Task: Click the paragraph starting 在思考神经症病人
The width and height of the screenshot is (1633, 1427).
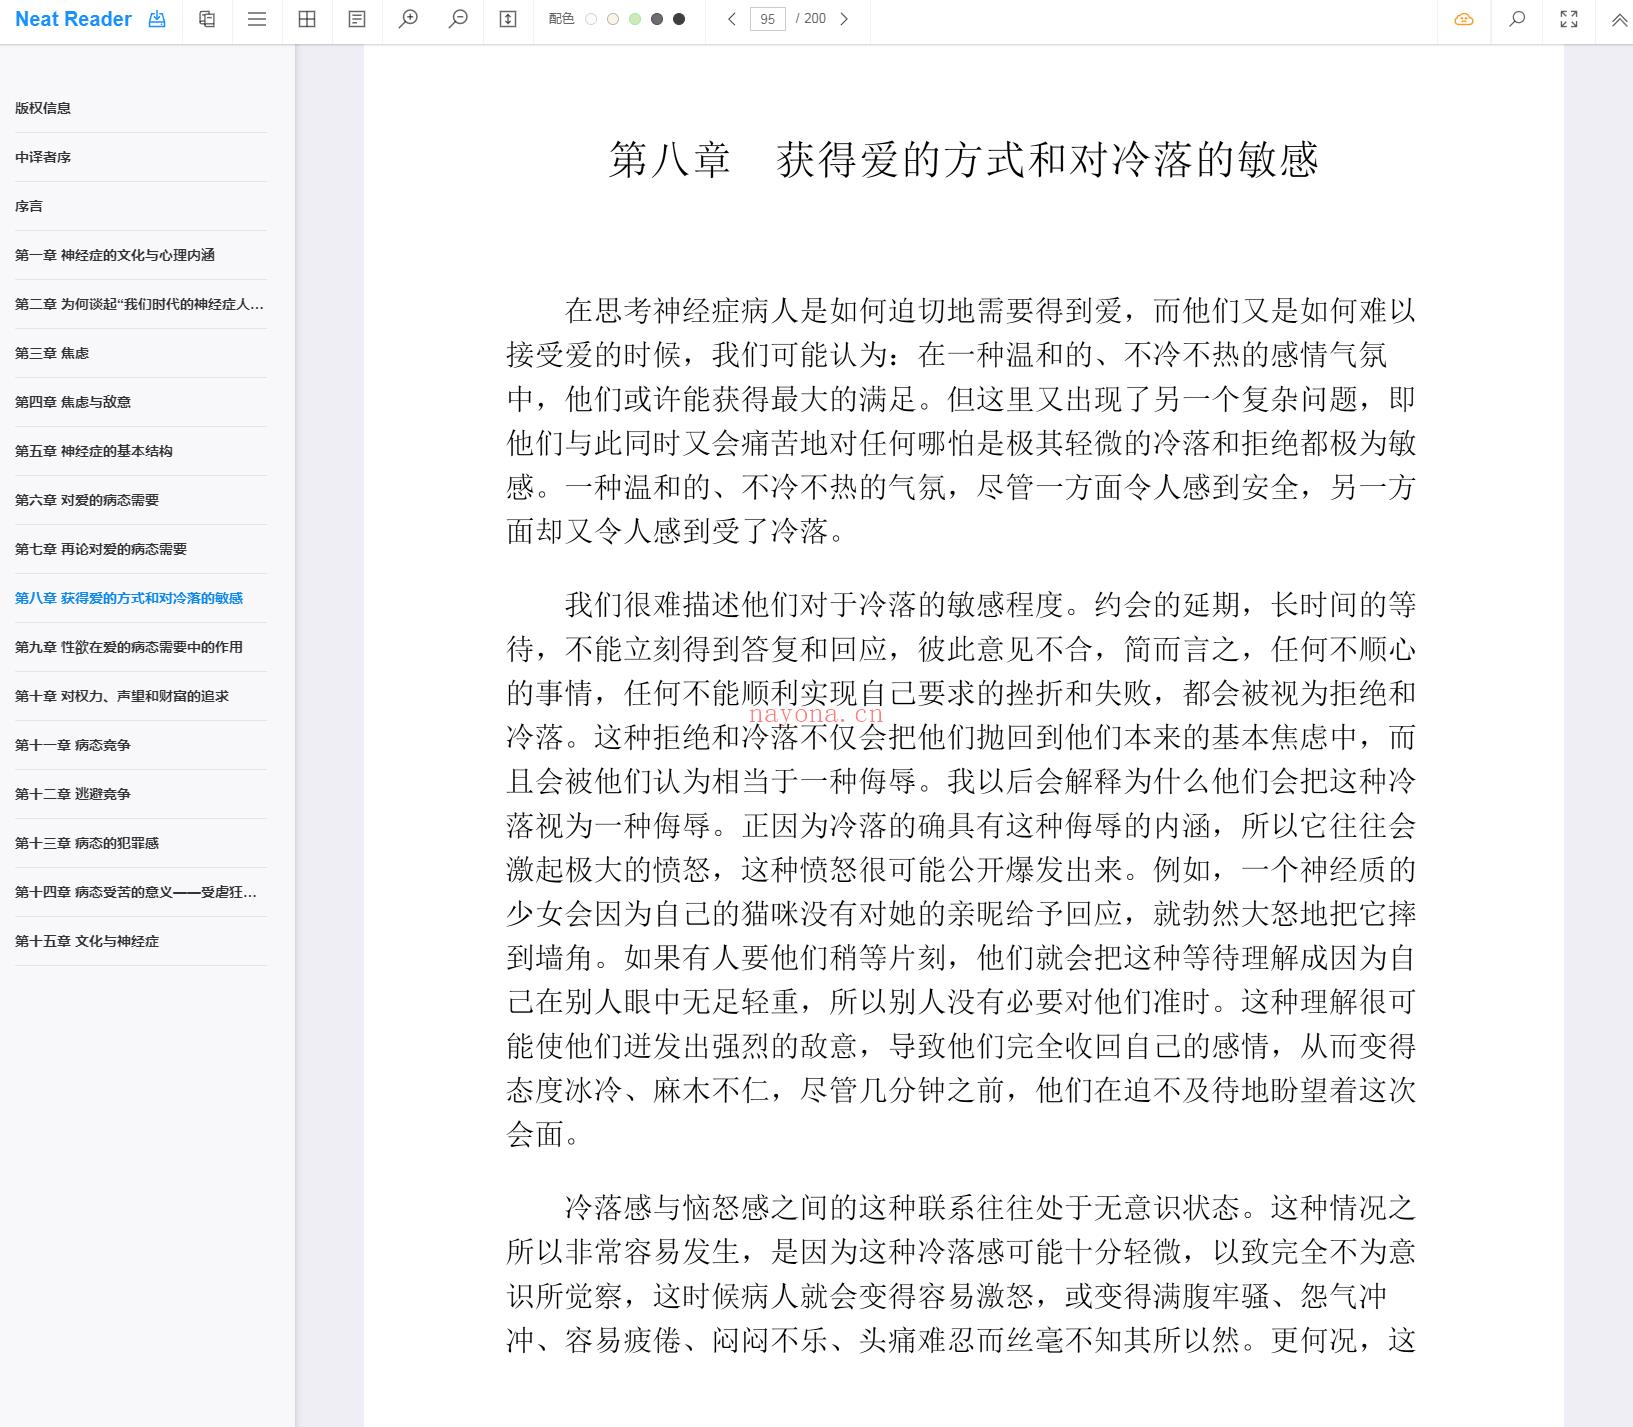Action: click(961, 421)
